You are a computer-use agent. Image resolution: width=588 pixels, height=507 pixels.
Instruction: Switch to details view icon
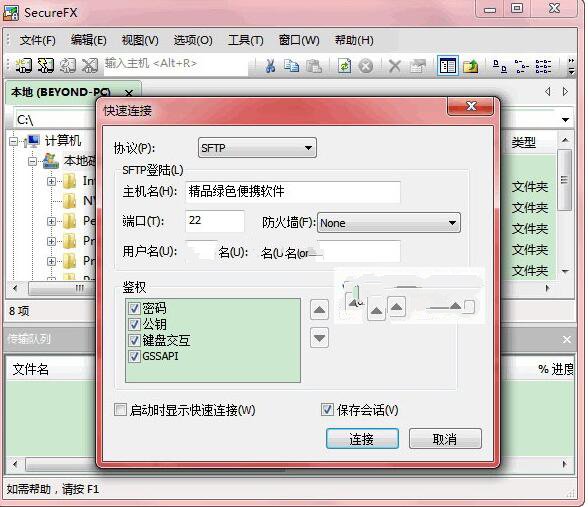(x=543, y=66)
